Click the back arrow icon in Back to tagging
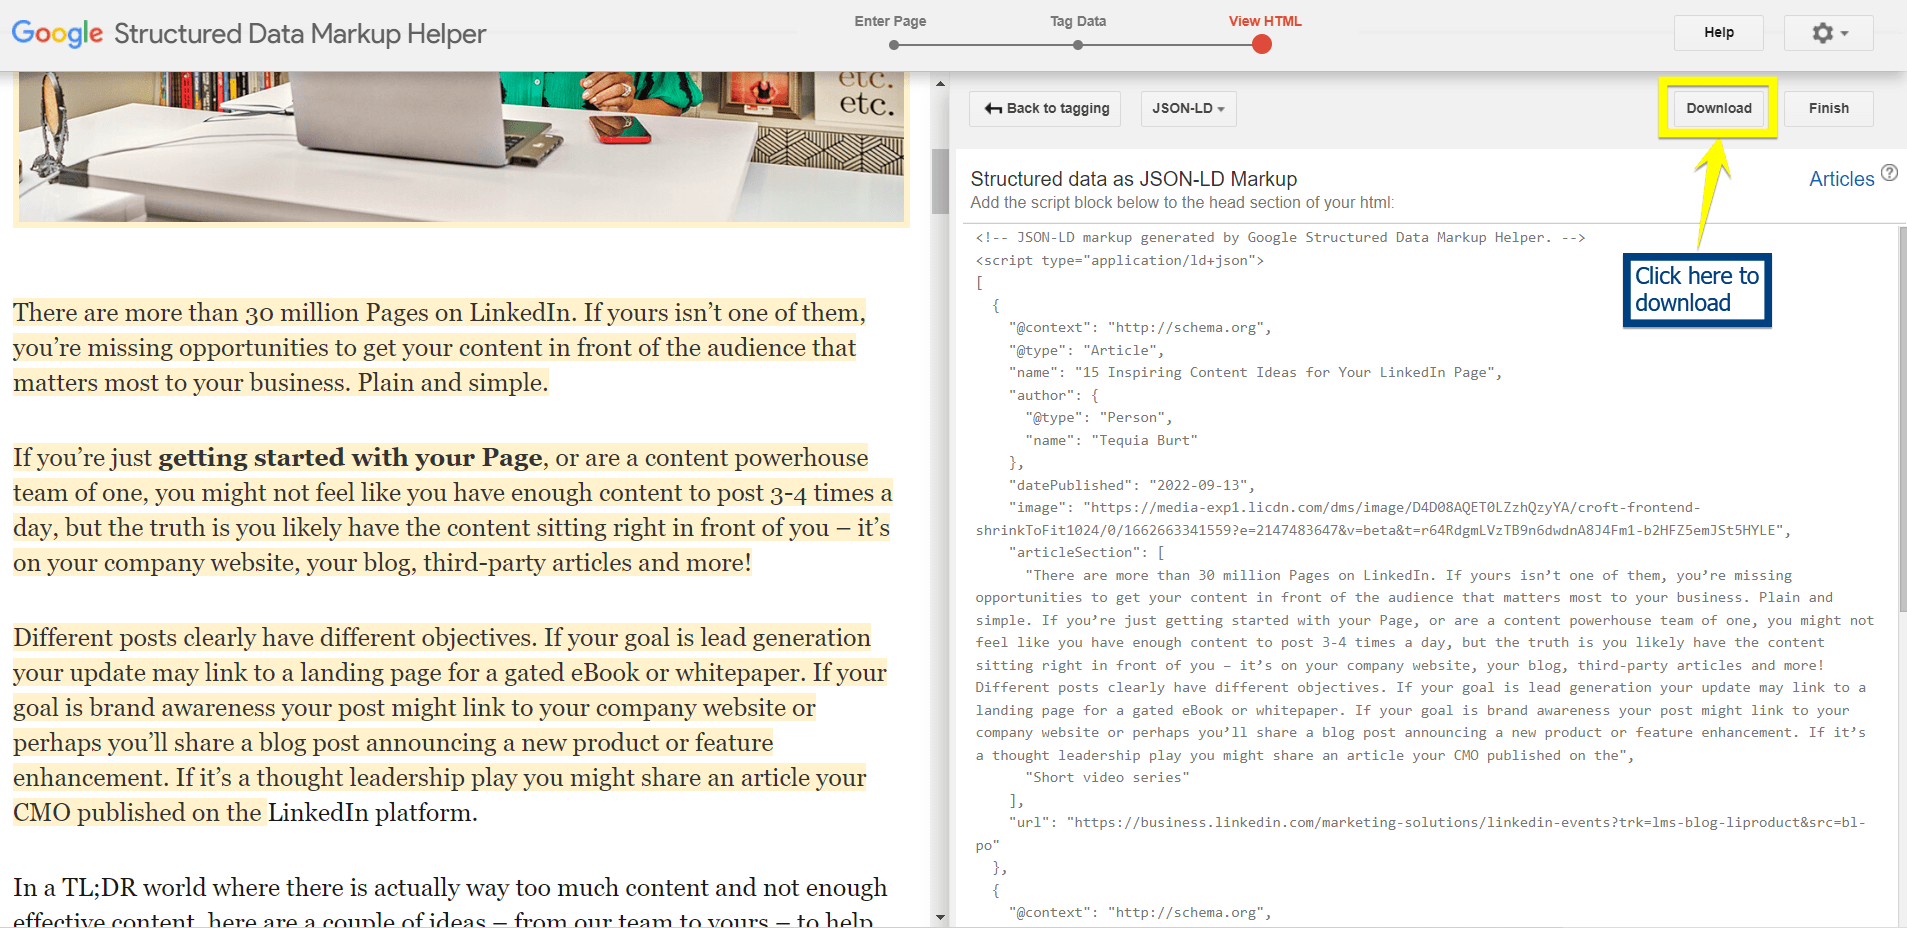The image size is (1907, 928). [992, 108]
